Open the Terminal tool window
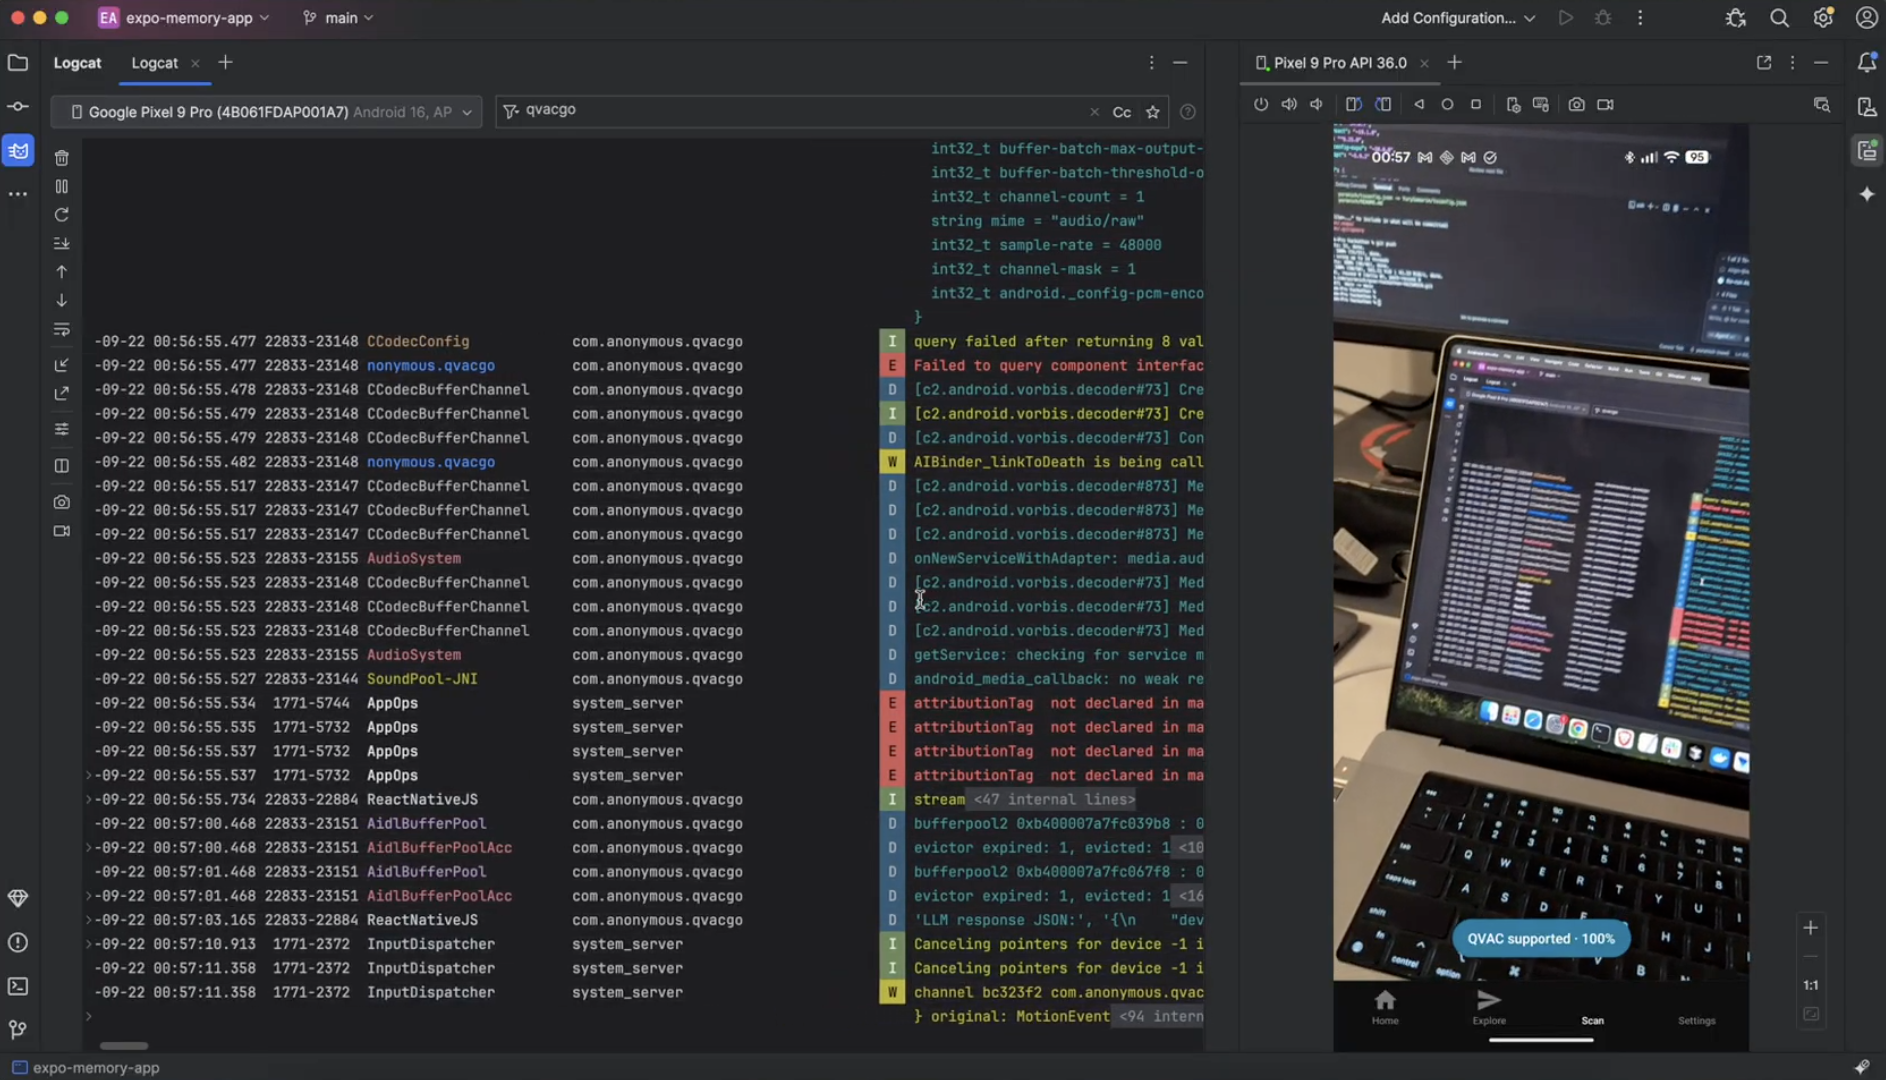1886x1080 pixels. tap(18, 986)
